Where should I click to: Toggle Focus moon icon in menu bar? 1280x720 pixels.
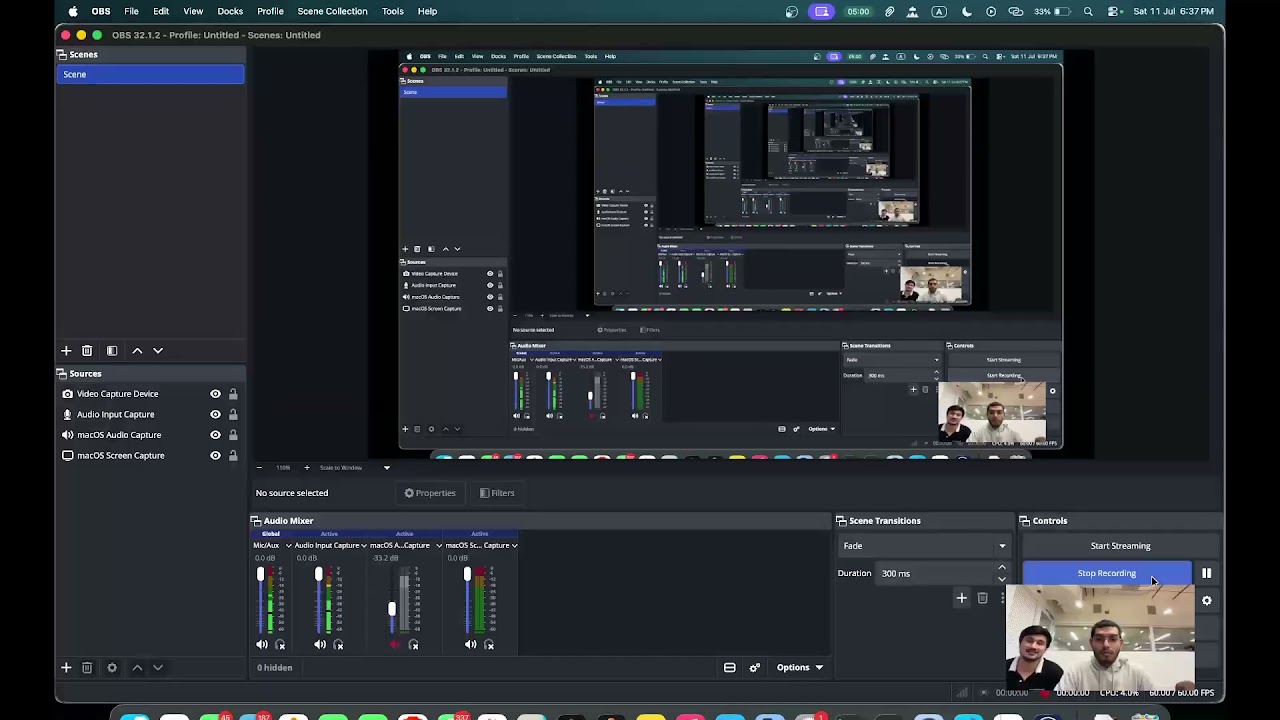click(967, 11)
